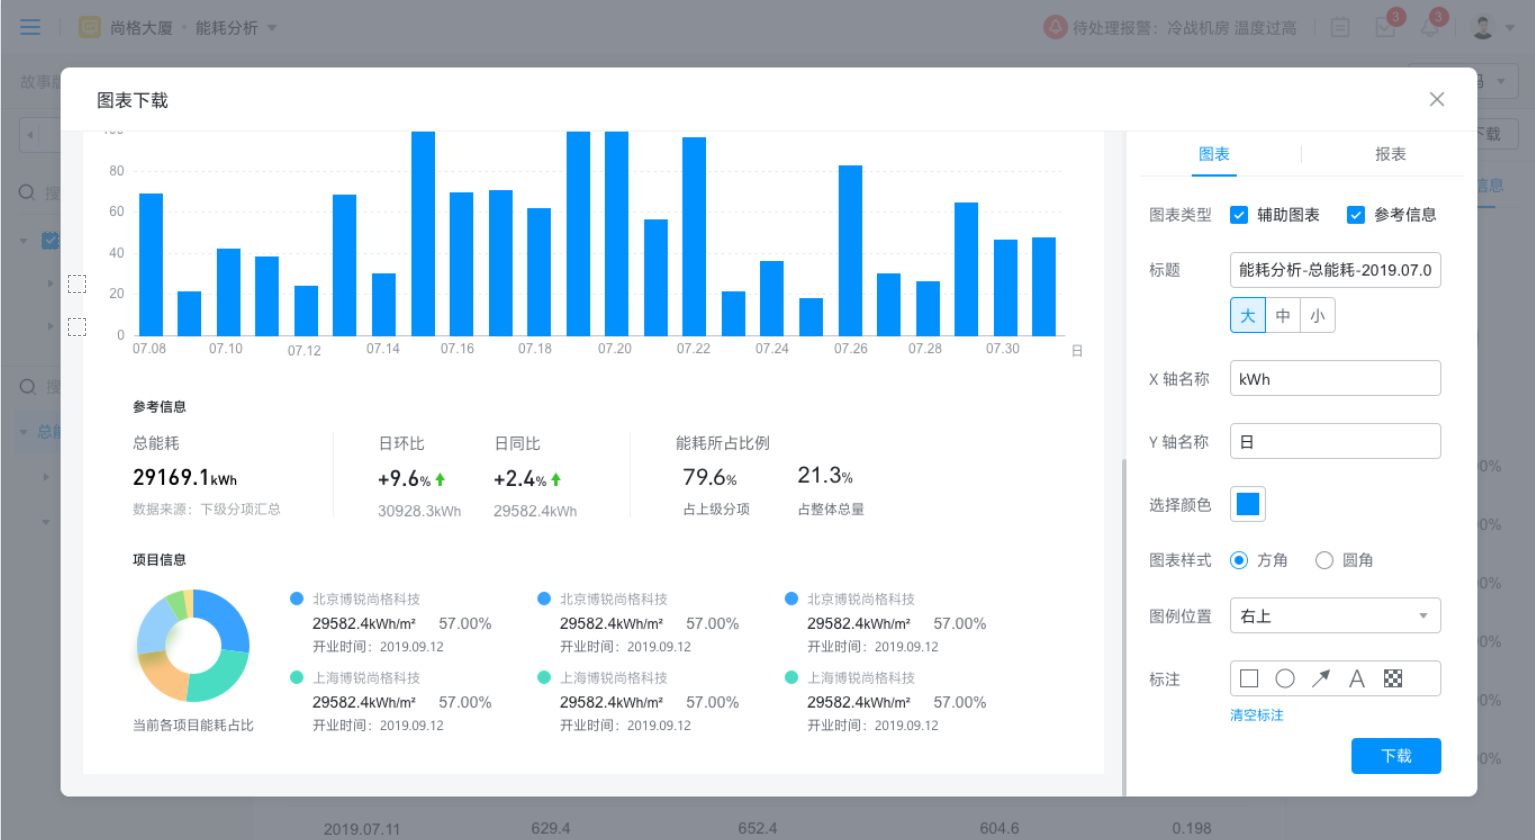Viewport: 1535px width, 840px height.
Task: Click the 参考信息 section heading
Action: tap(160, 407)
